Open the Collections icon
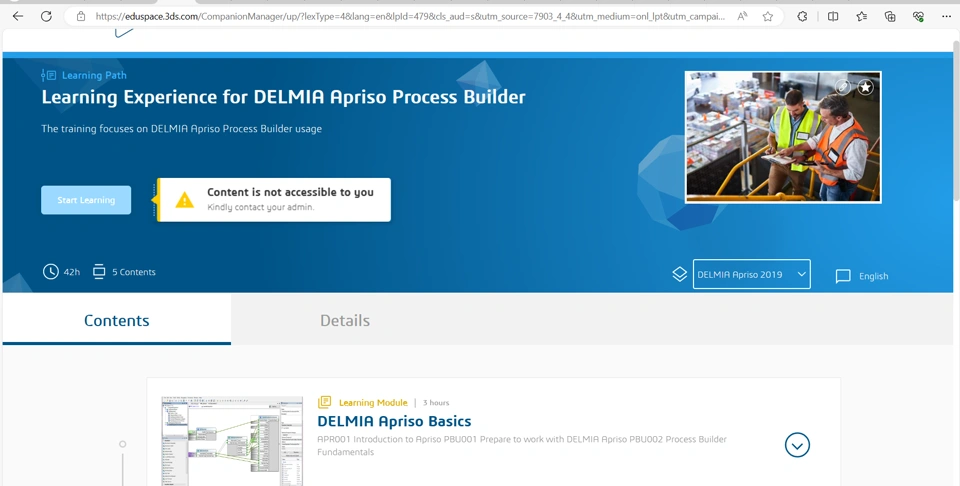Viewport: 960px width, 486px height. tap(890, 17)
